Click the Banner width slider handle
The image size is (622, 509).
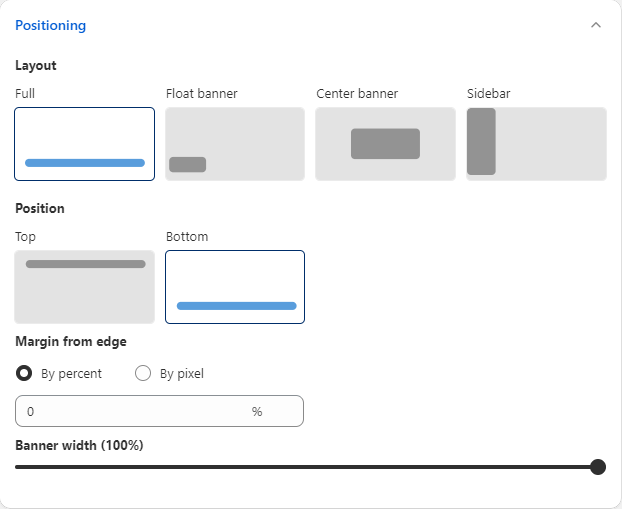pyautogui.click(x=598, y=467)
